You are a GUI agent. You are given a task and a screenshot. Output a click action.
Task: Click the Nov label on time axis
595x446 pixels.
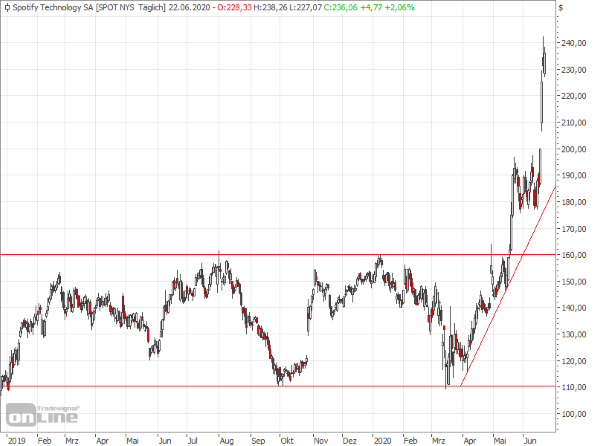321,441
